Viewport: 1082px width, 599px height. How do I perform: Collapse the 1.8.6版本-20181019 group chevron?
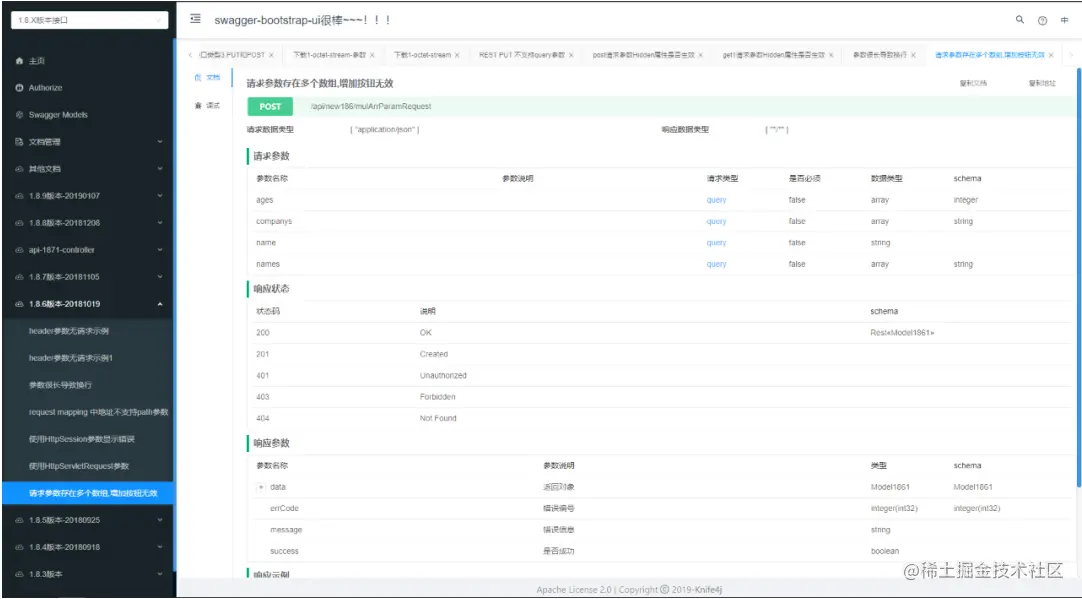point(160,304)
